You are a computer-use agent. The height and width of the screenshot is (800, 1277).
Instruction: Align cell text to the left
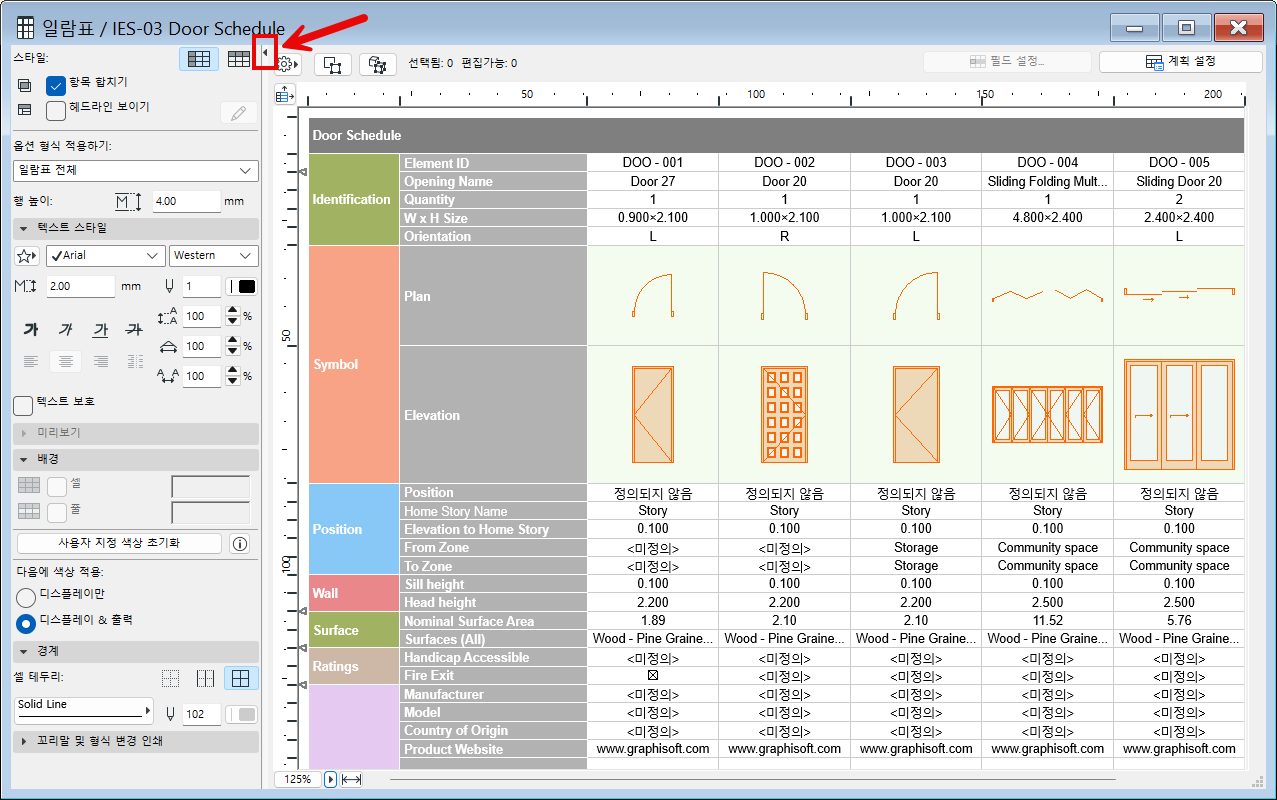pyautogui.click(x=31, y=361)
